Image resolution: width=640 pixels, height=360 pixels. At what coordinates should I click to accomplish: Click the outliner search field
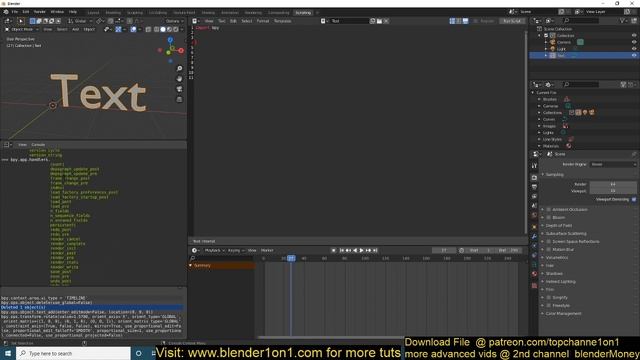click(x=580, y=20)
